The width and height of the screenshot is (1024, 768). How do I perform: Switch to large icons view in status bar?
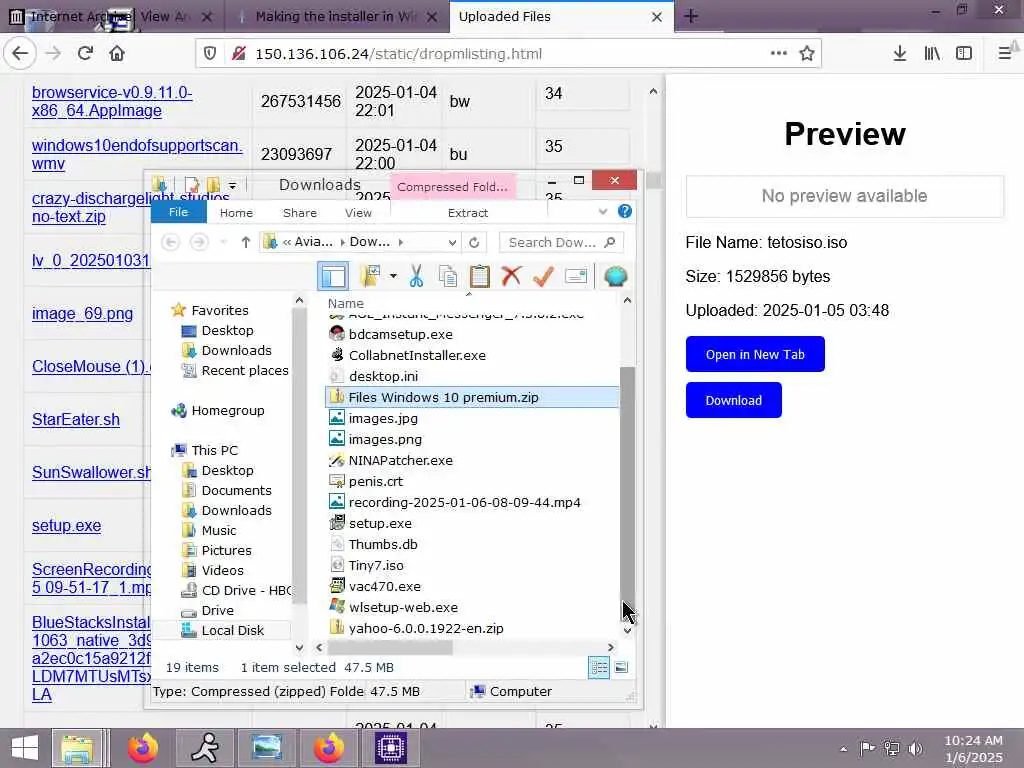[x=621, y=667]
